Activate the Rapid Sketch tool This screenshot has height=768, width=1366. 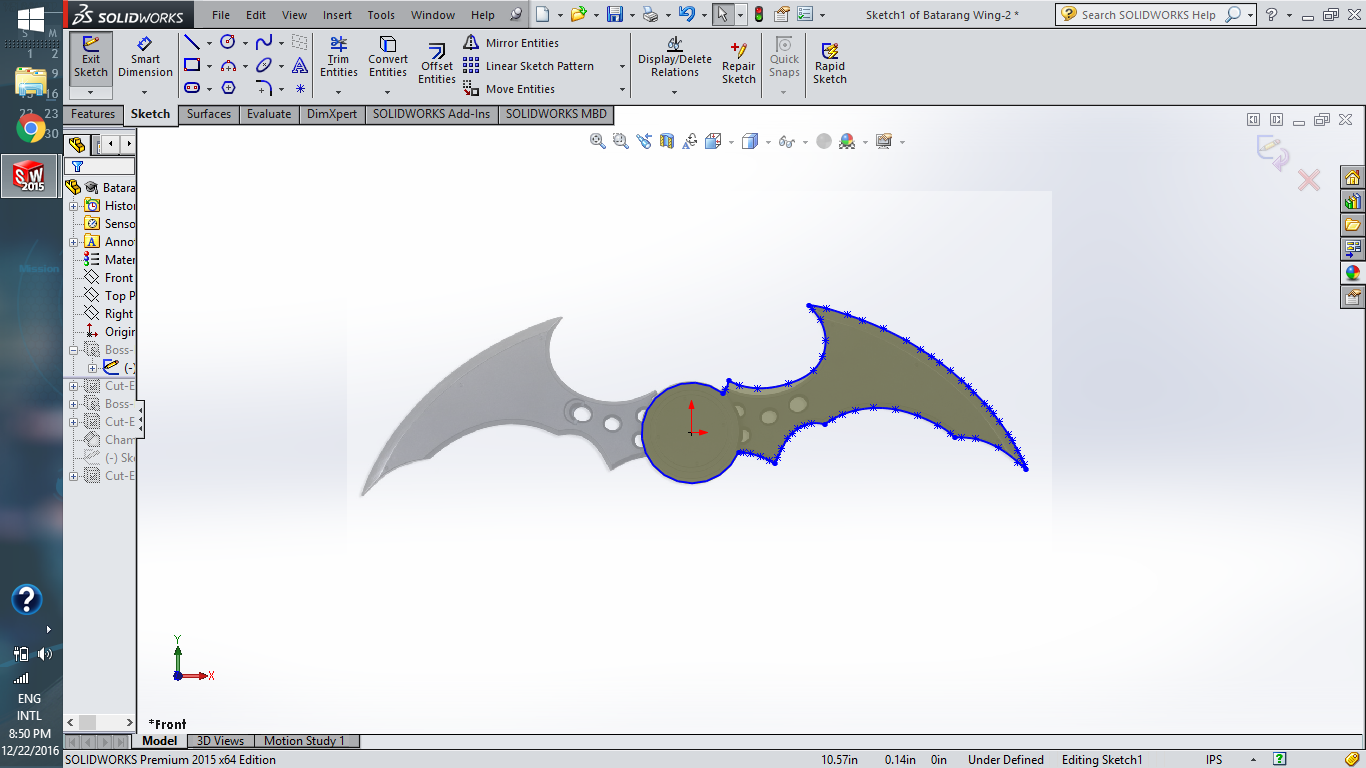pos(830,64)
